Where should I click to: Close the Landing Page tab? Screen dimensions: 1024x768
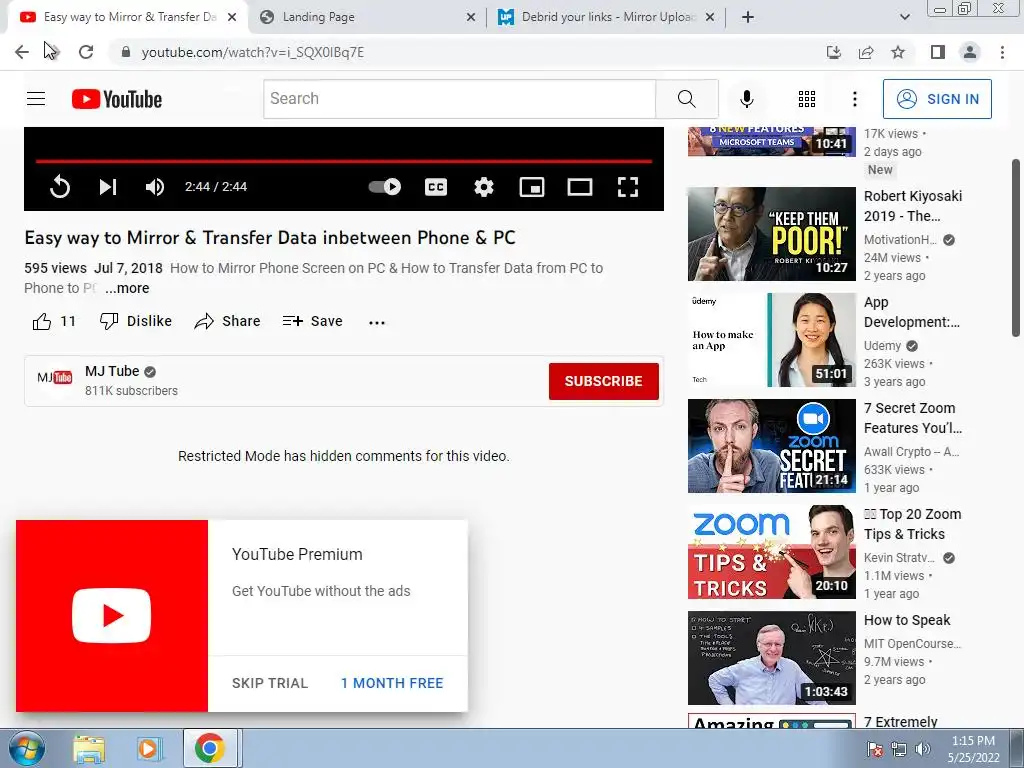pyautogui.click(x=471, y=18)
